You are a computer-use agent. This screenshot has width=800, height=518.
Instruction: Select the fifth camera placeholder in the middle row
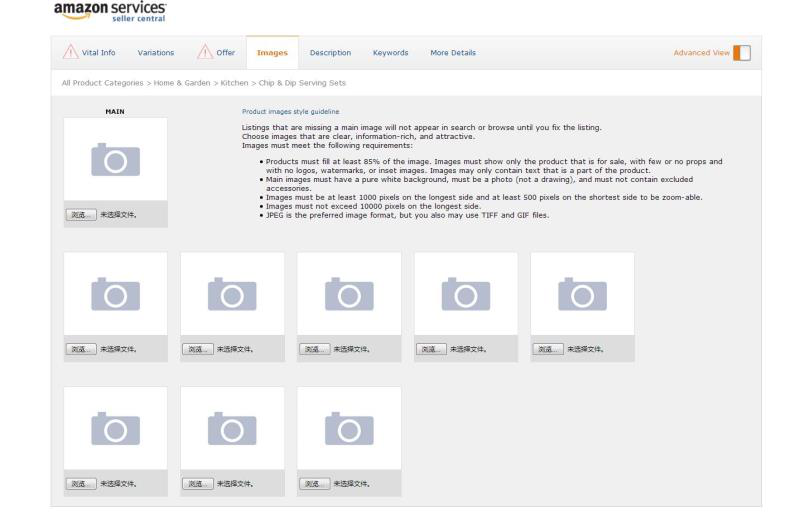click(582, 293)
